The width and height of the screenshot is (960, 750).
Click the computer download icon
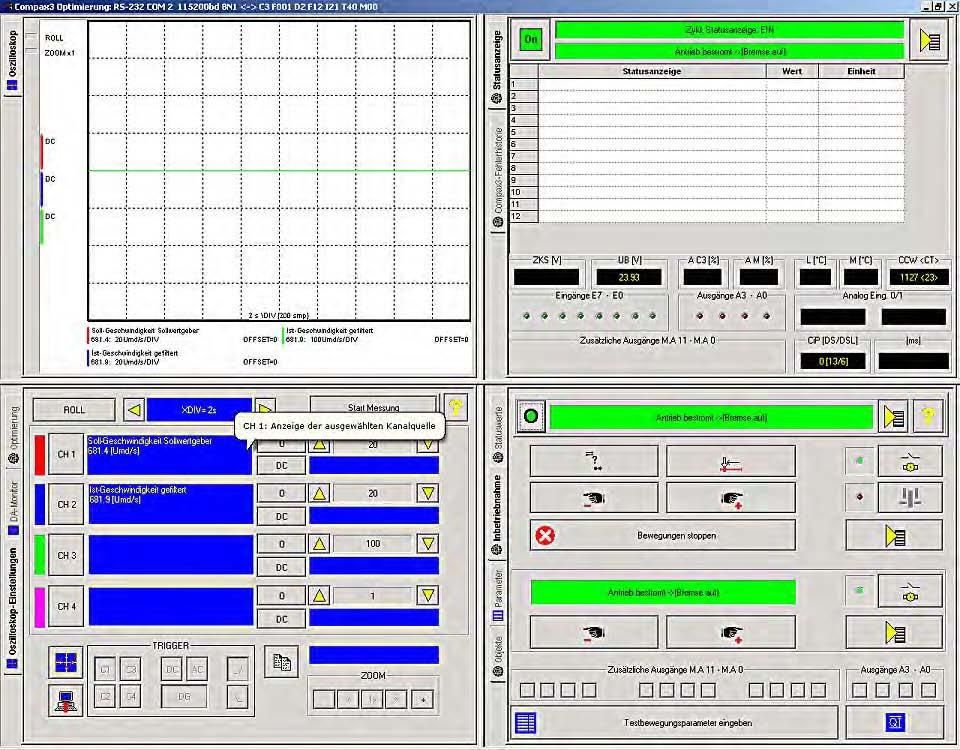point(66,699)
